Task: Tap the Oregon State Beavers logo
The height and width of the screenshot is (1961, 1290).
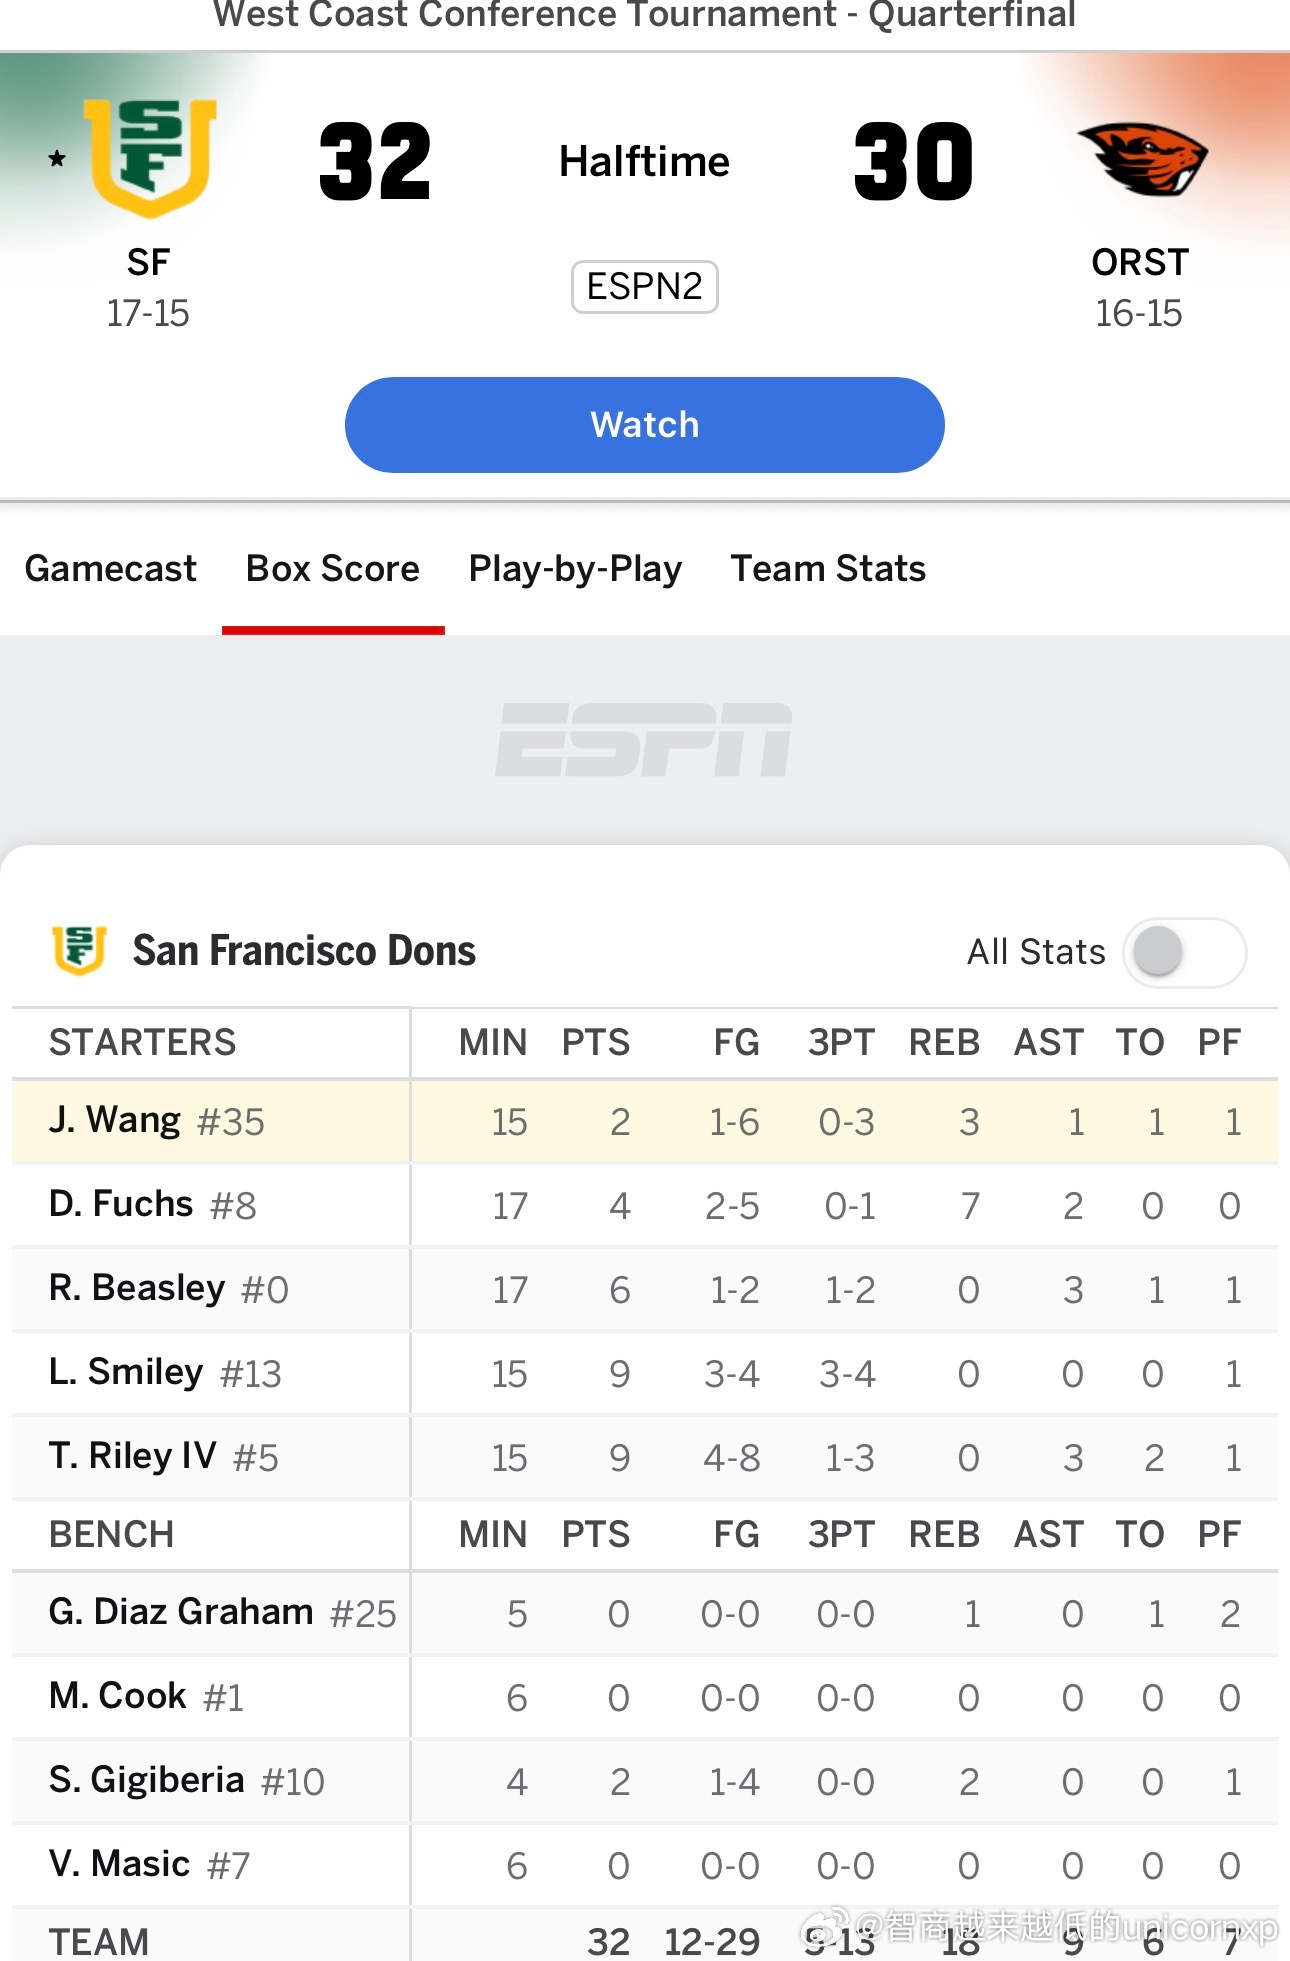Action: 1142,158
